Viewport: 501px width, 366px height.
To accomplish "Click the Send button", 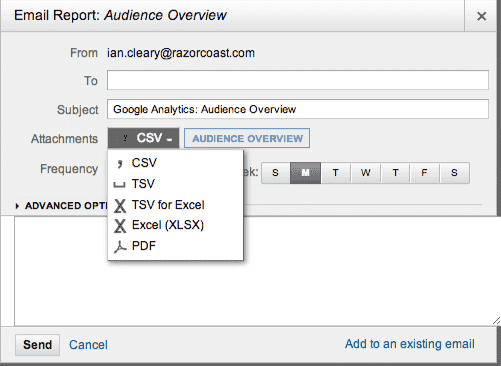I will point(37,345).
